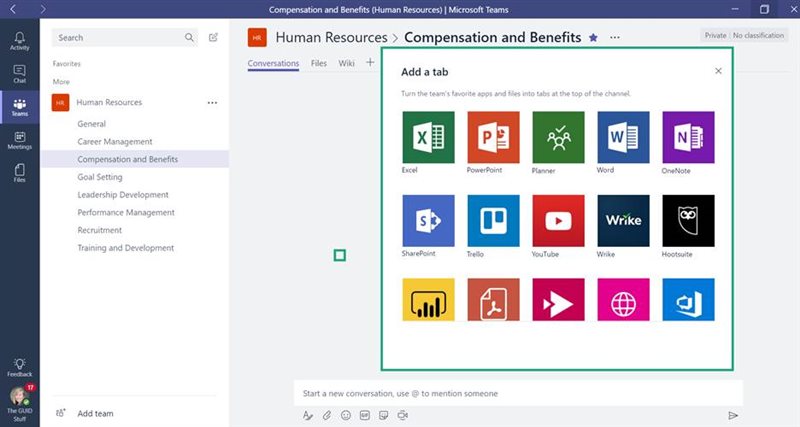Open the Recruitment channel

(x=99, y=230)
